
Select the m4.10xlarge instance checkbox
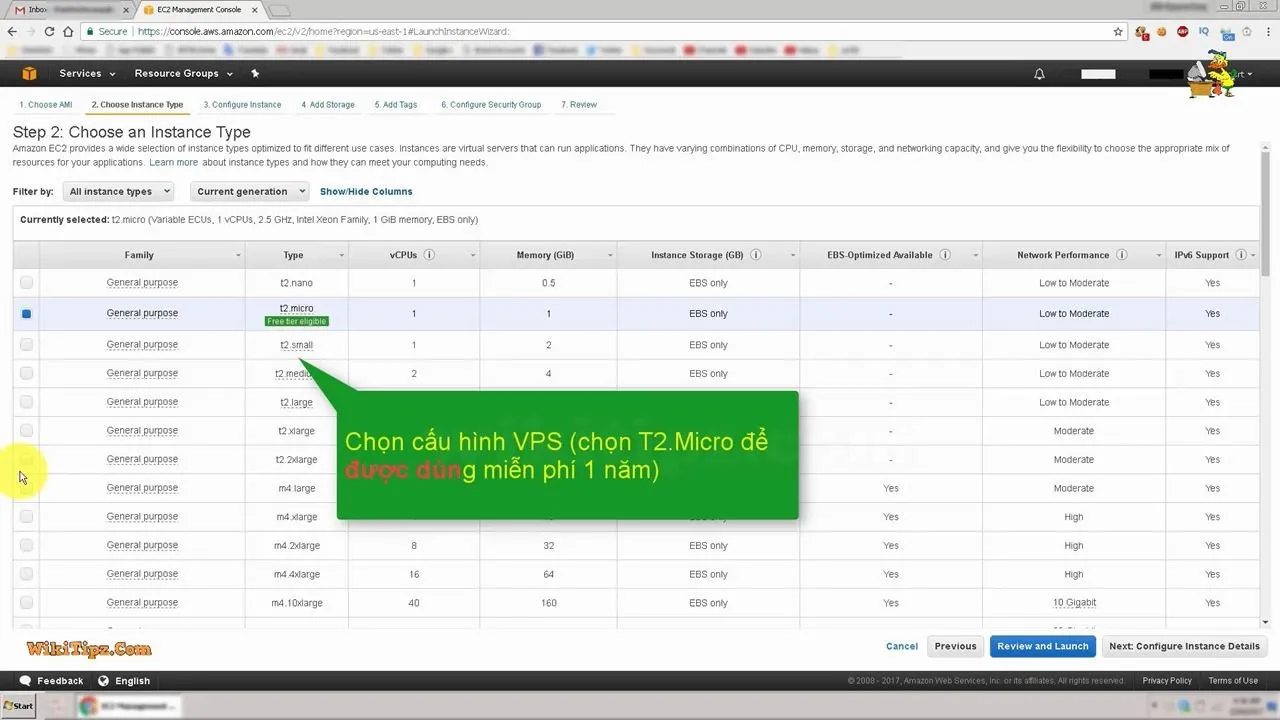click(26, 602)
